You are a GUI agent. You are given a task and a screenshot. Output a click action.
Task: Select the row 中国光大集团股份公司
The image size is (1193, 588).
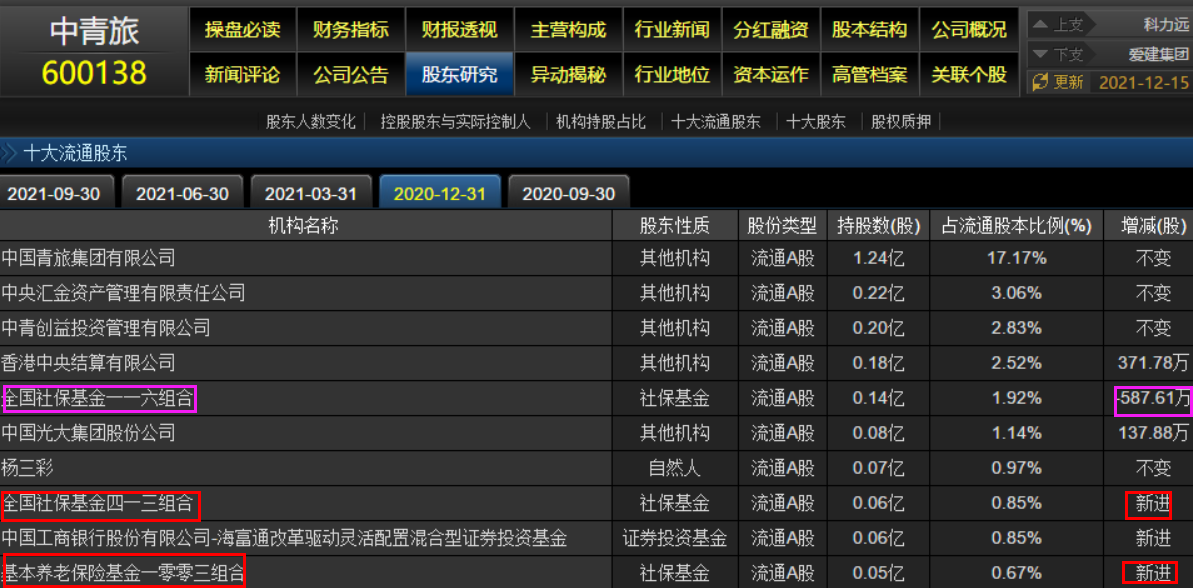tap(596, 433)
